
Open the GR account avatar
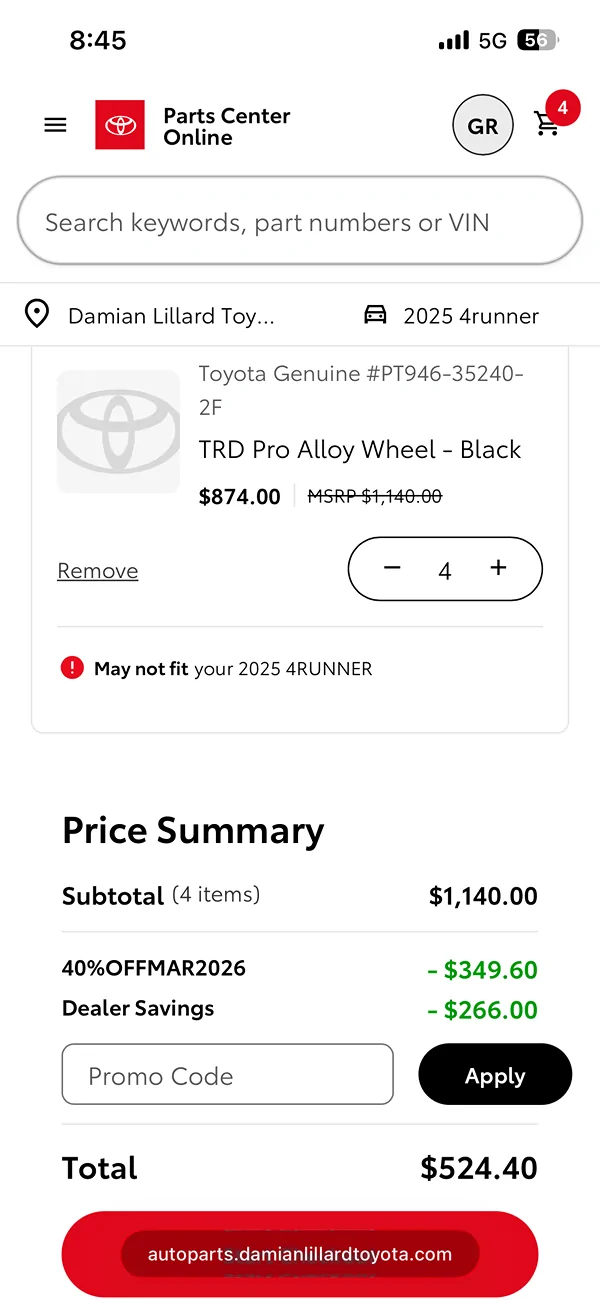coord(483,124)
